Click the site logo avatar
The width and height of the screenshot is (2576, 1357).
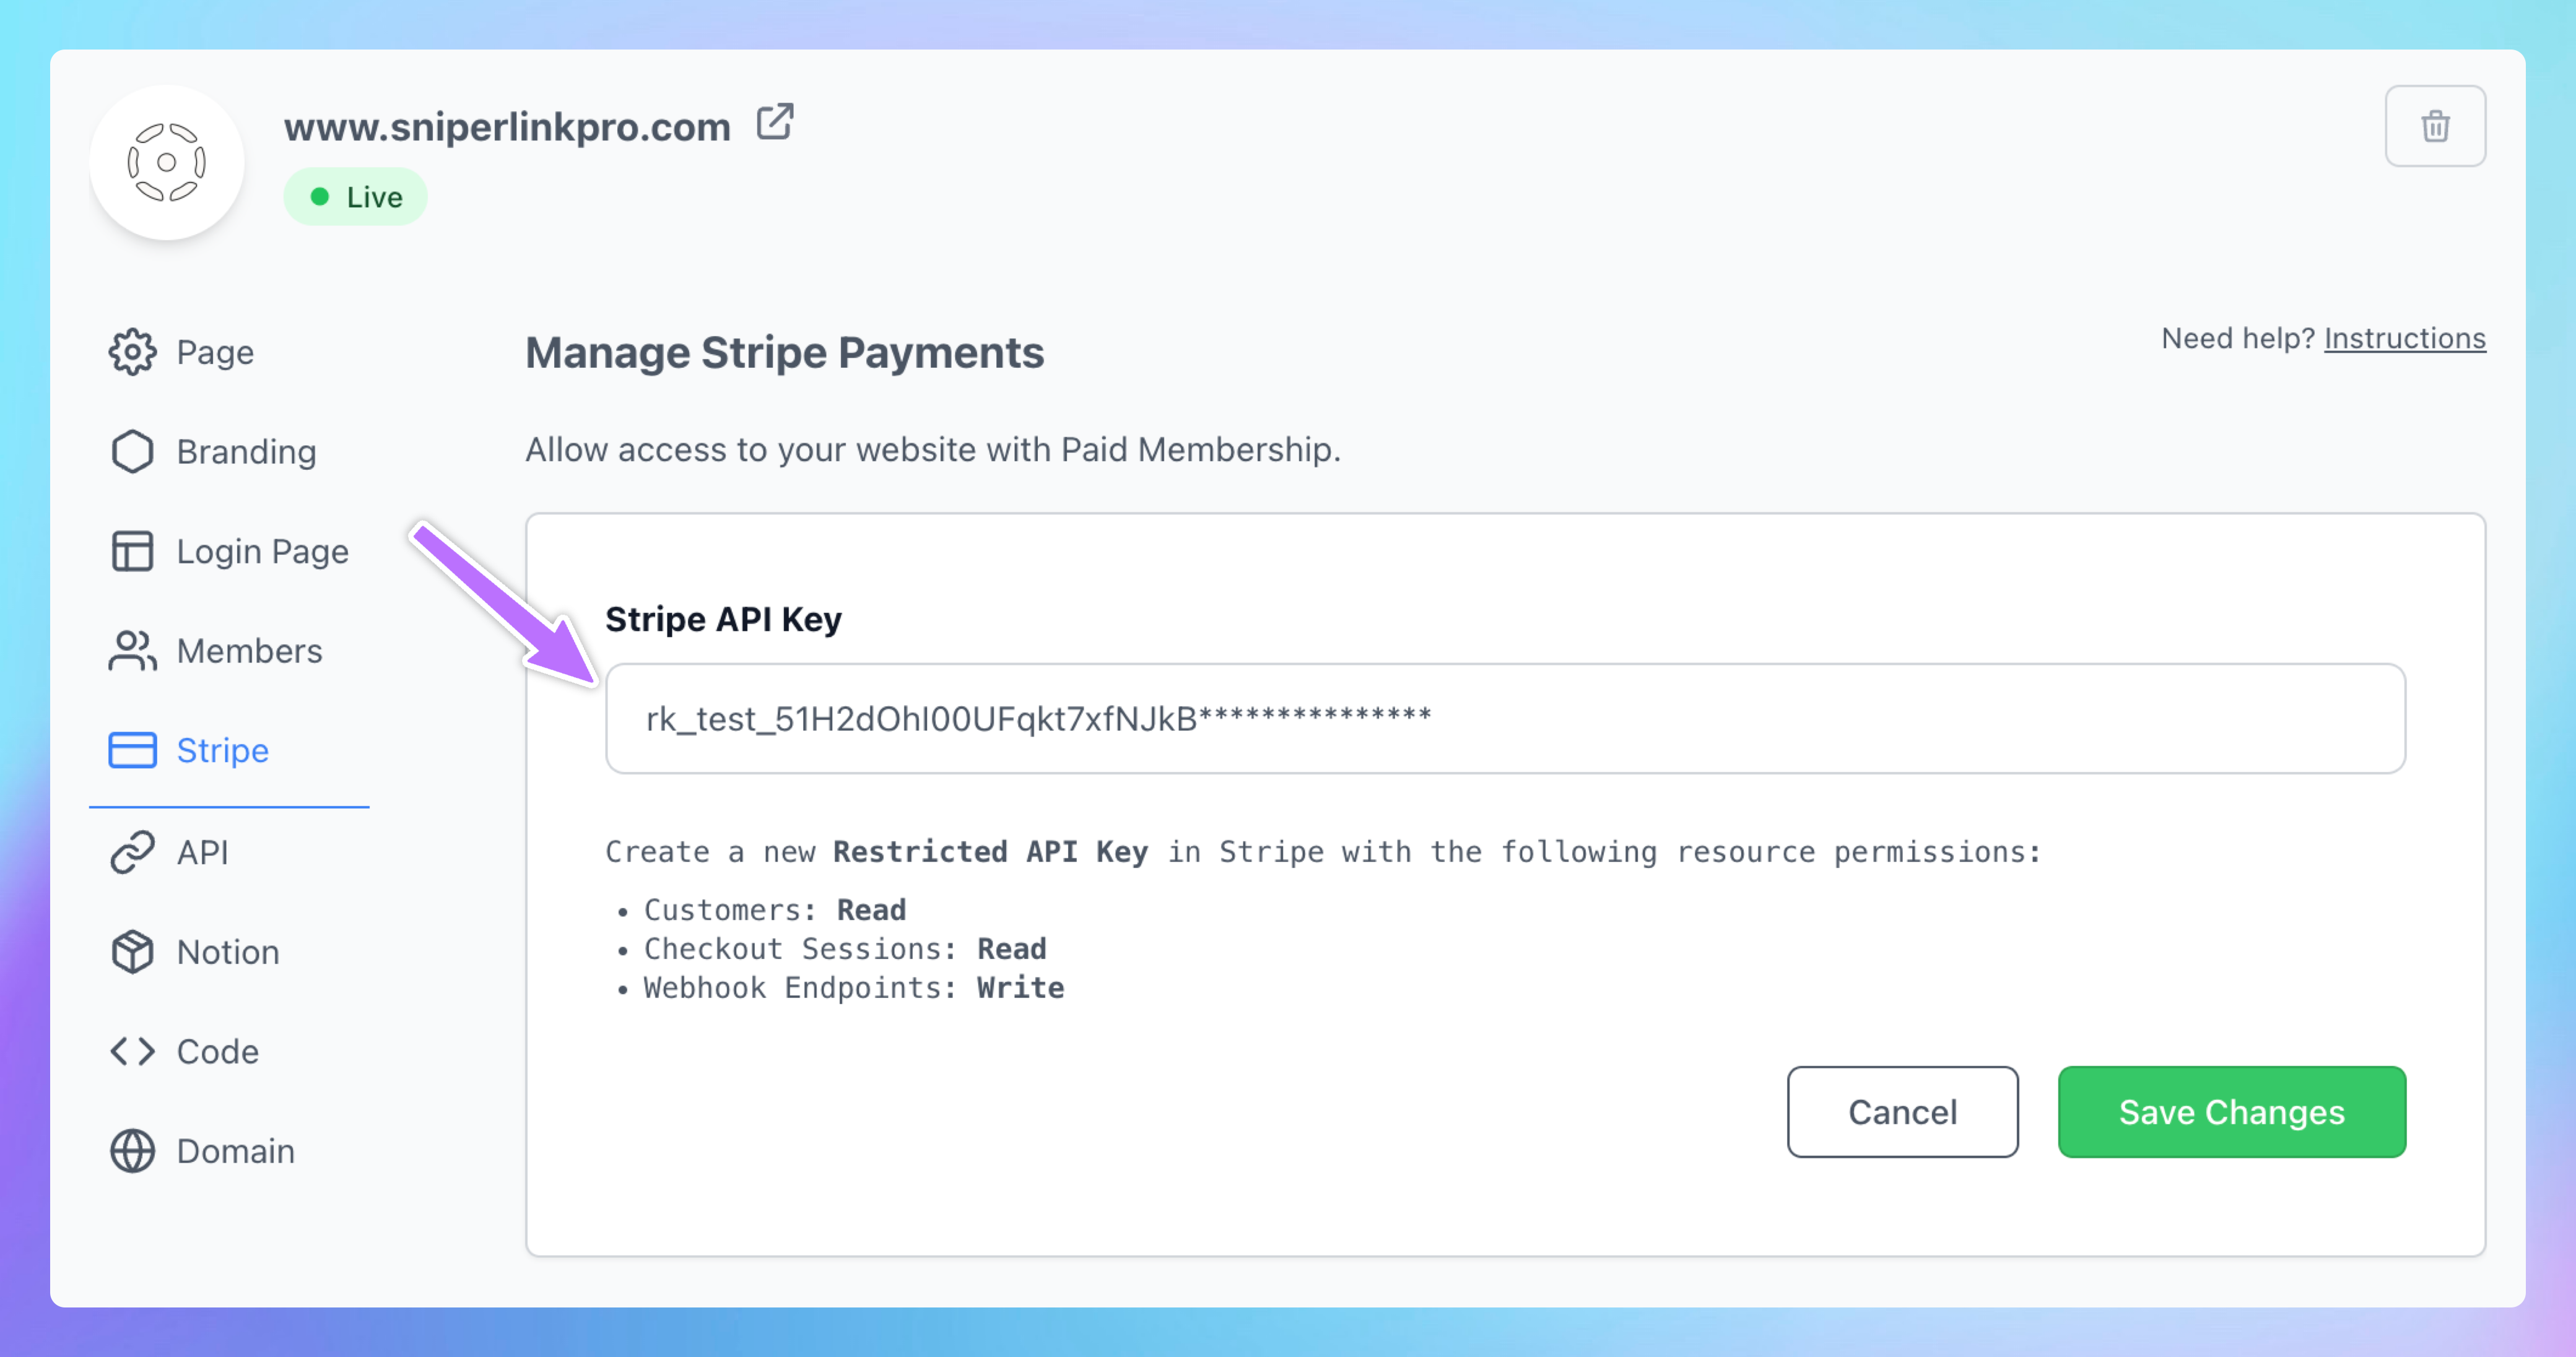[x=167, y=162]
